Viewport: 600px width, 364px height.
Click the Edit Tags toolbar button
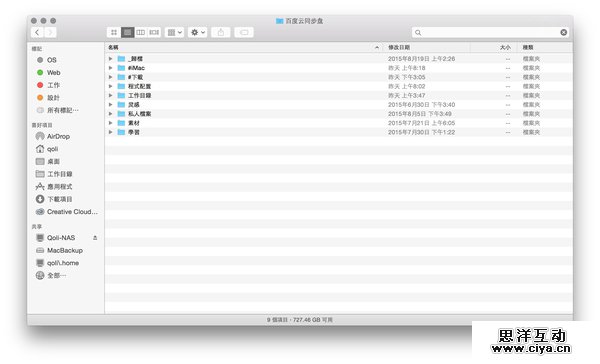pos(244,33)
